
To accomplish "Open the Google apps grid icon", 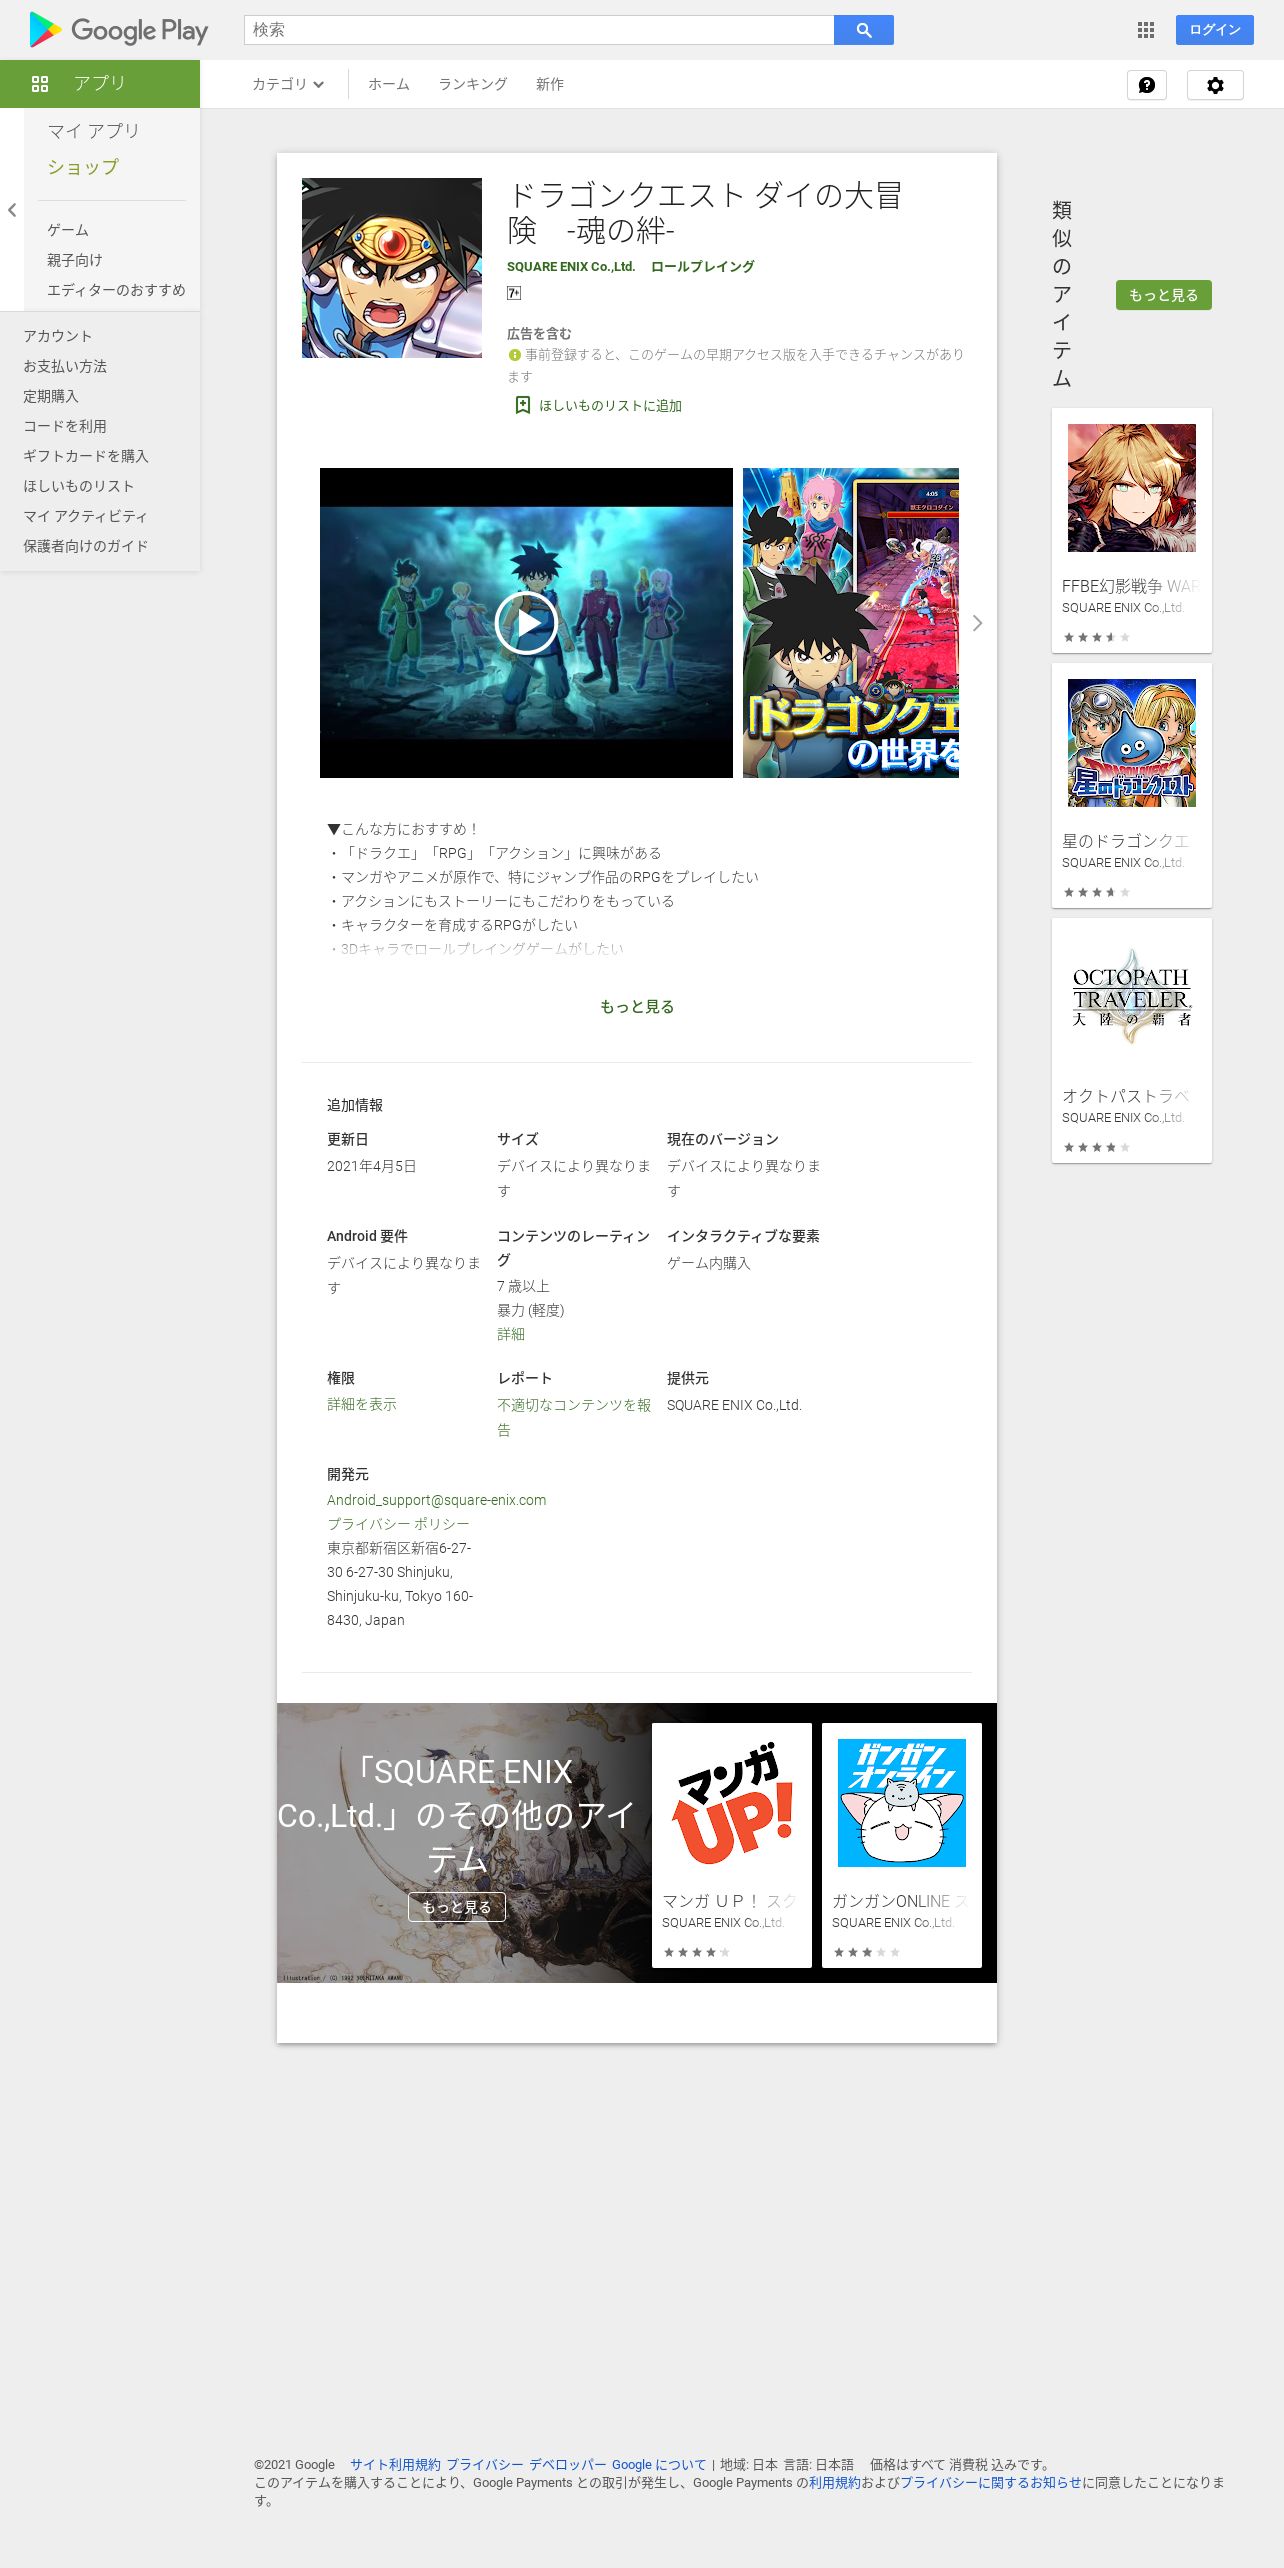I will (1146, 30).
